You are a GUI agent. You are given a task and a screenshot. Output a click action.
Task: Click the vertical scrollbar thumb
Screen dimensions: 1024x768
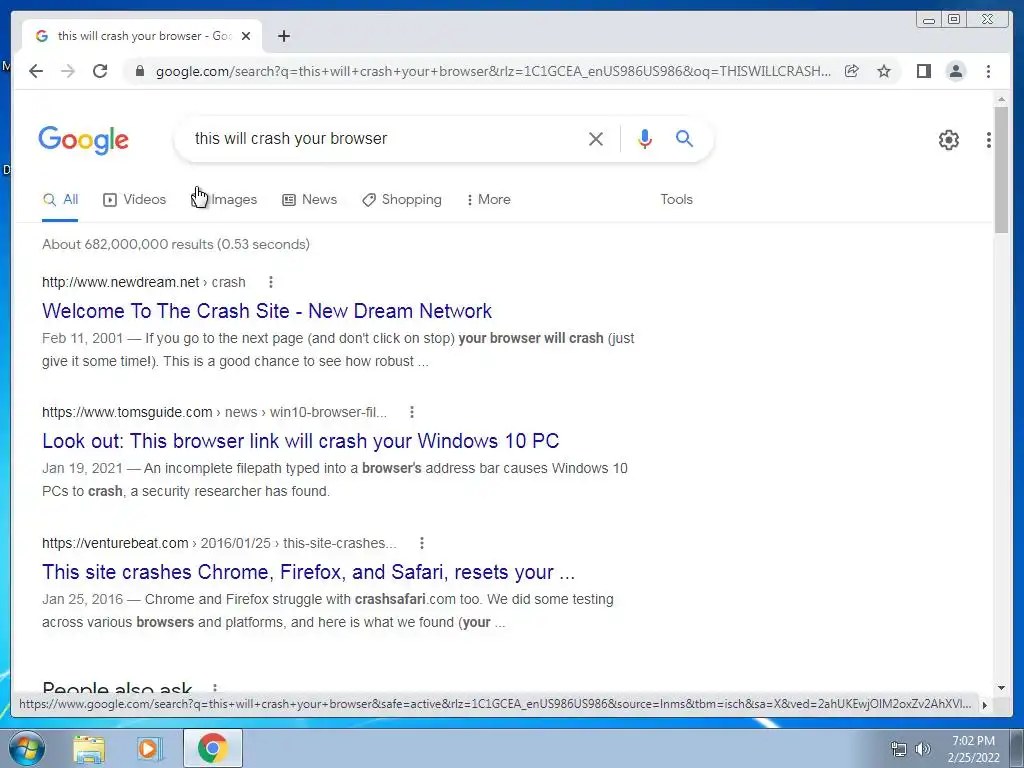1001,170
